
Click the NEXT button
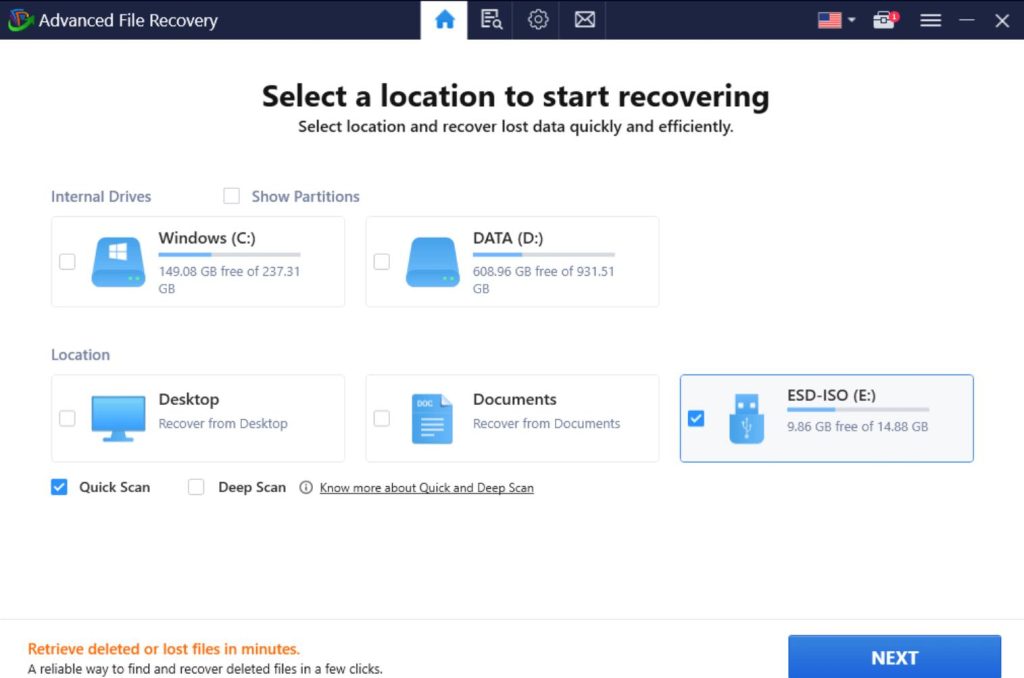tap(894, 657)
